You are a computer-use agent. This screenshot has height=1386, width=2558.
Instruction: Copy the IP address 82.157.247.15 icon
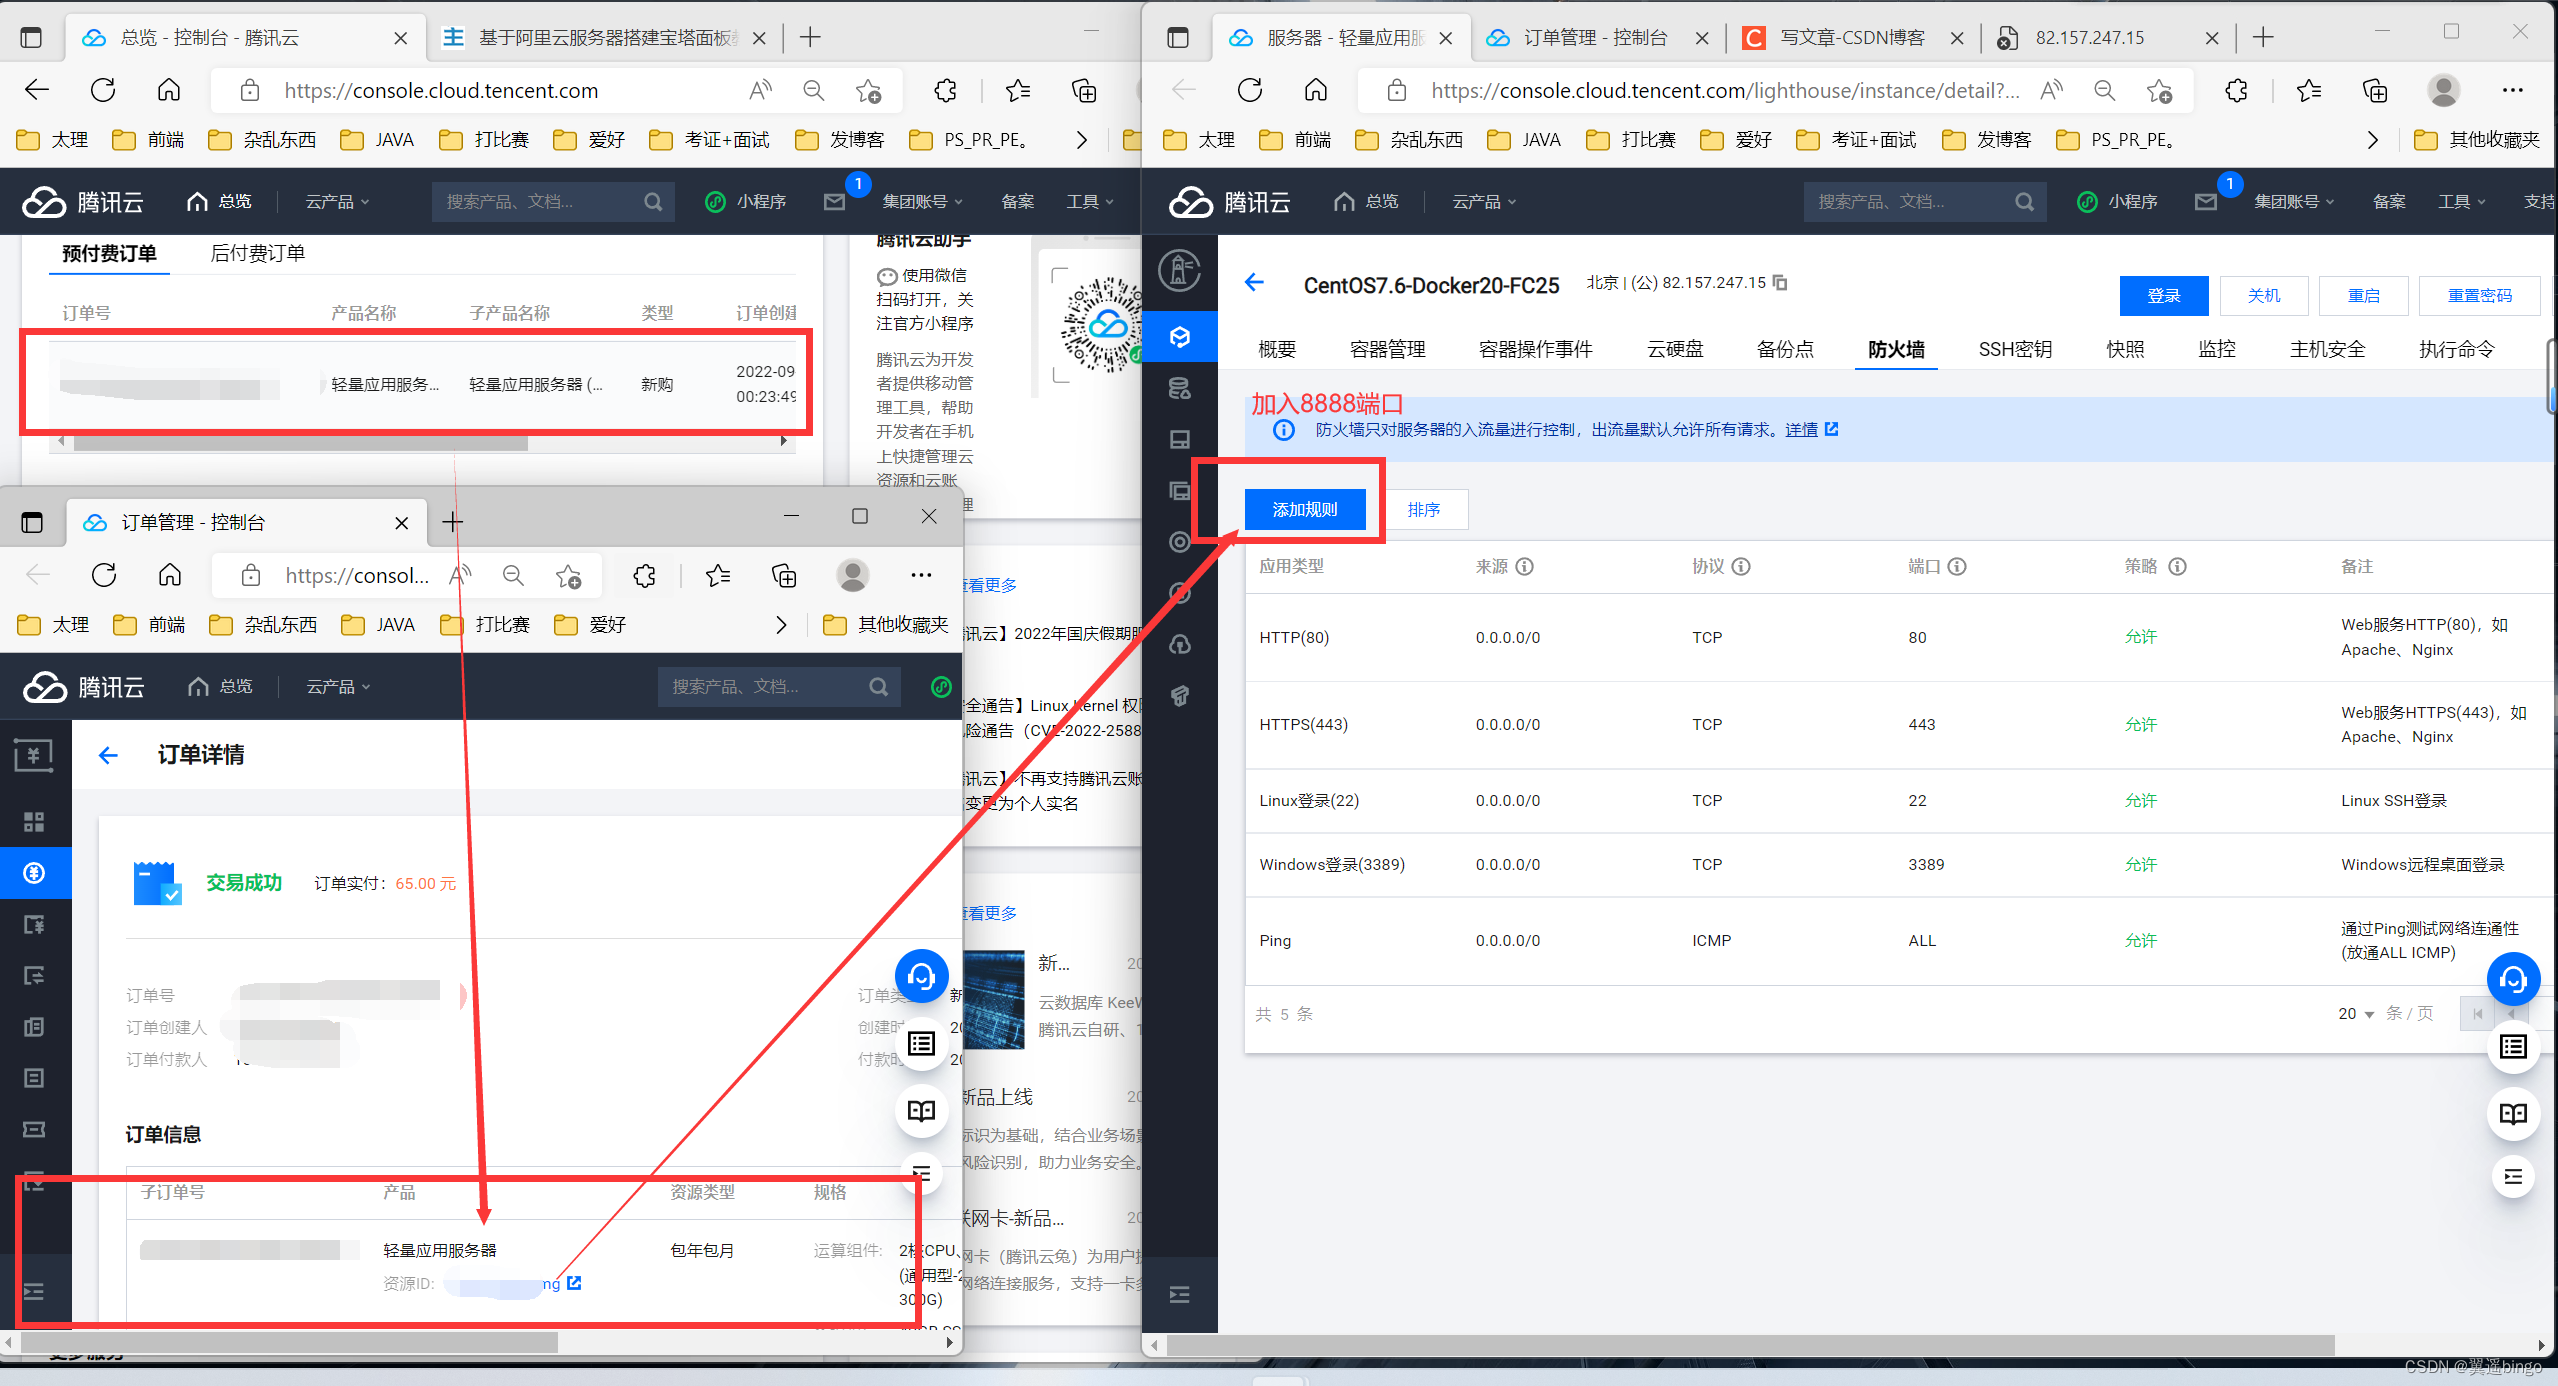tap(1780, 283)
